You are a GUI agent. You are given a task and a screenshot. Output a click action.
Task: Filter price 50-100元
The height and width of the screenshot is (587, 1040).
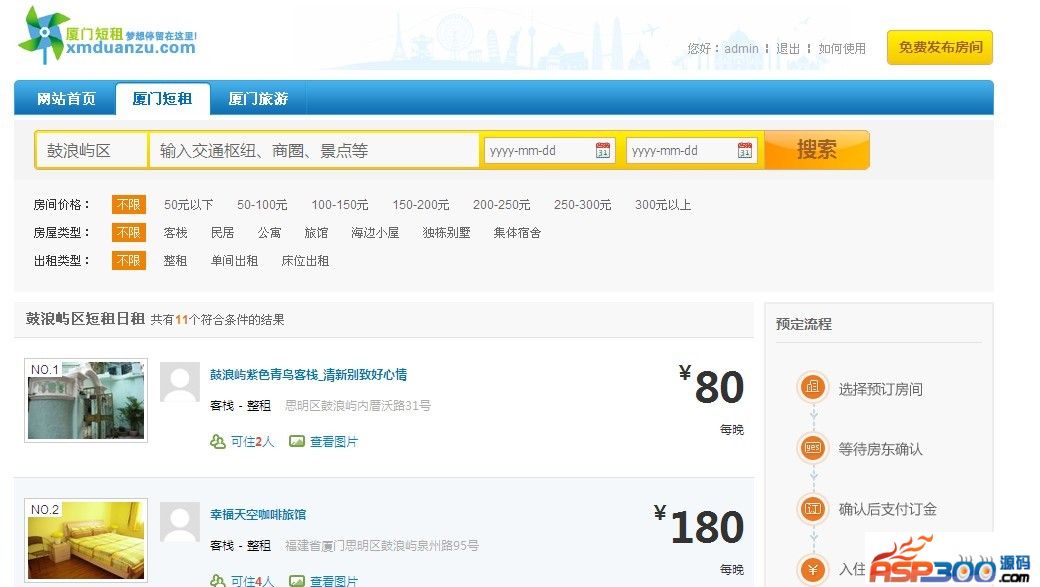point(262,205)
